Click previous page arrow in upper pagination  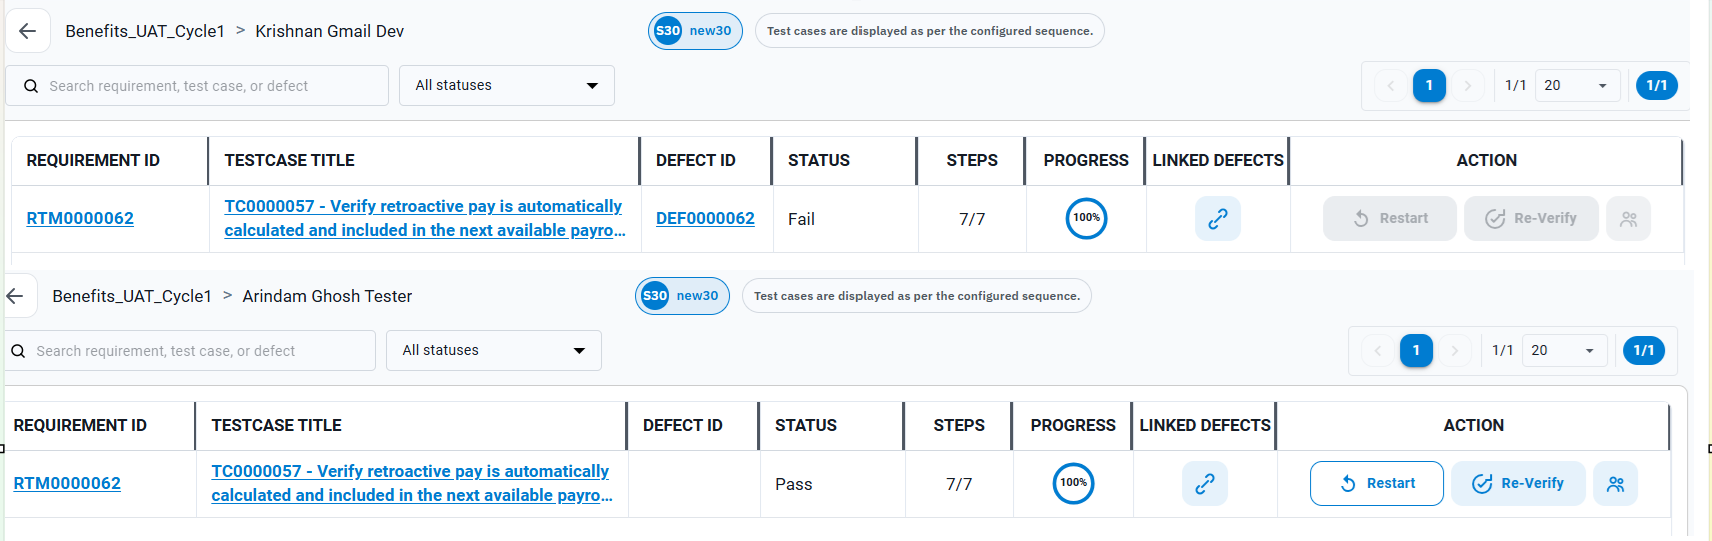(1390, 85)
